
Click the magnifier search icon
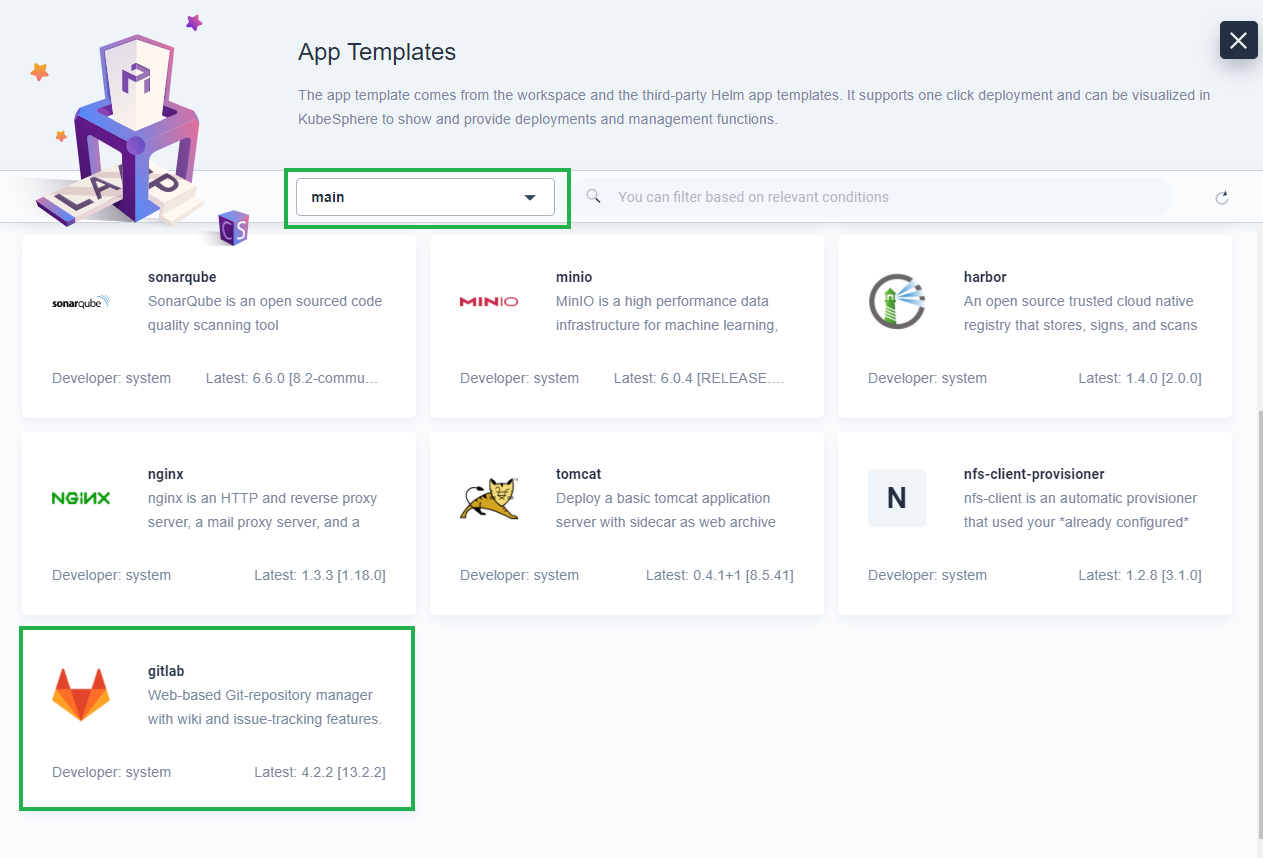593,197
